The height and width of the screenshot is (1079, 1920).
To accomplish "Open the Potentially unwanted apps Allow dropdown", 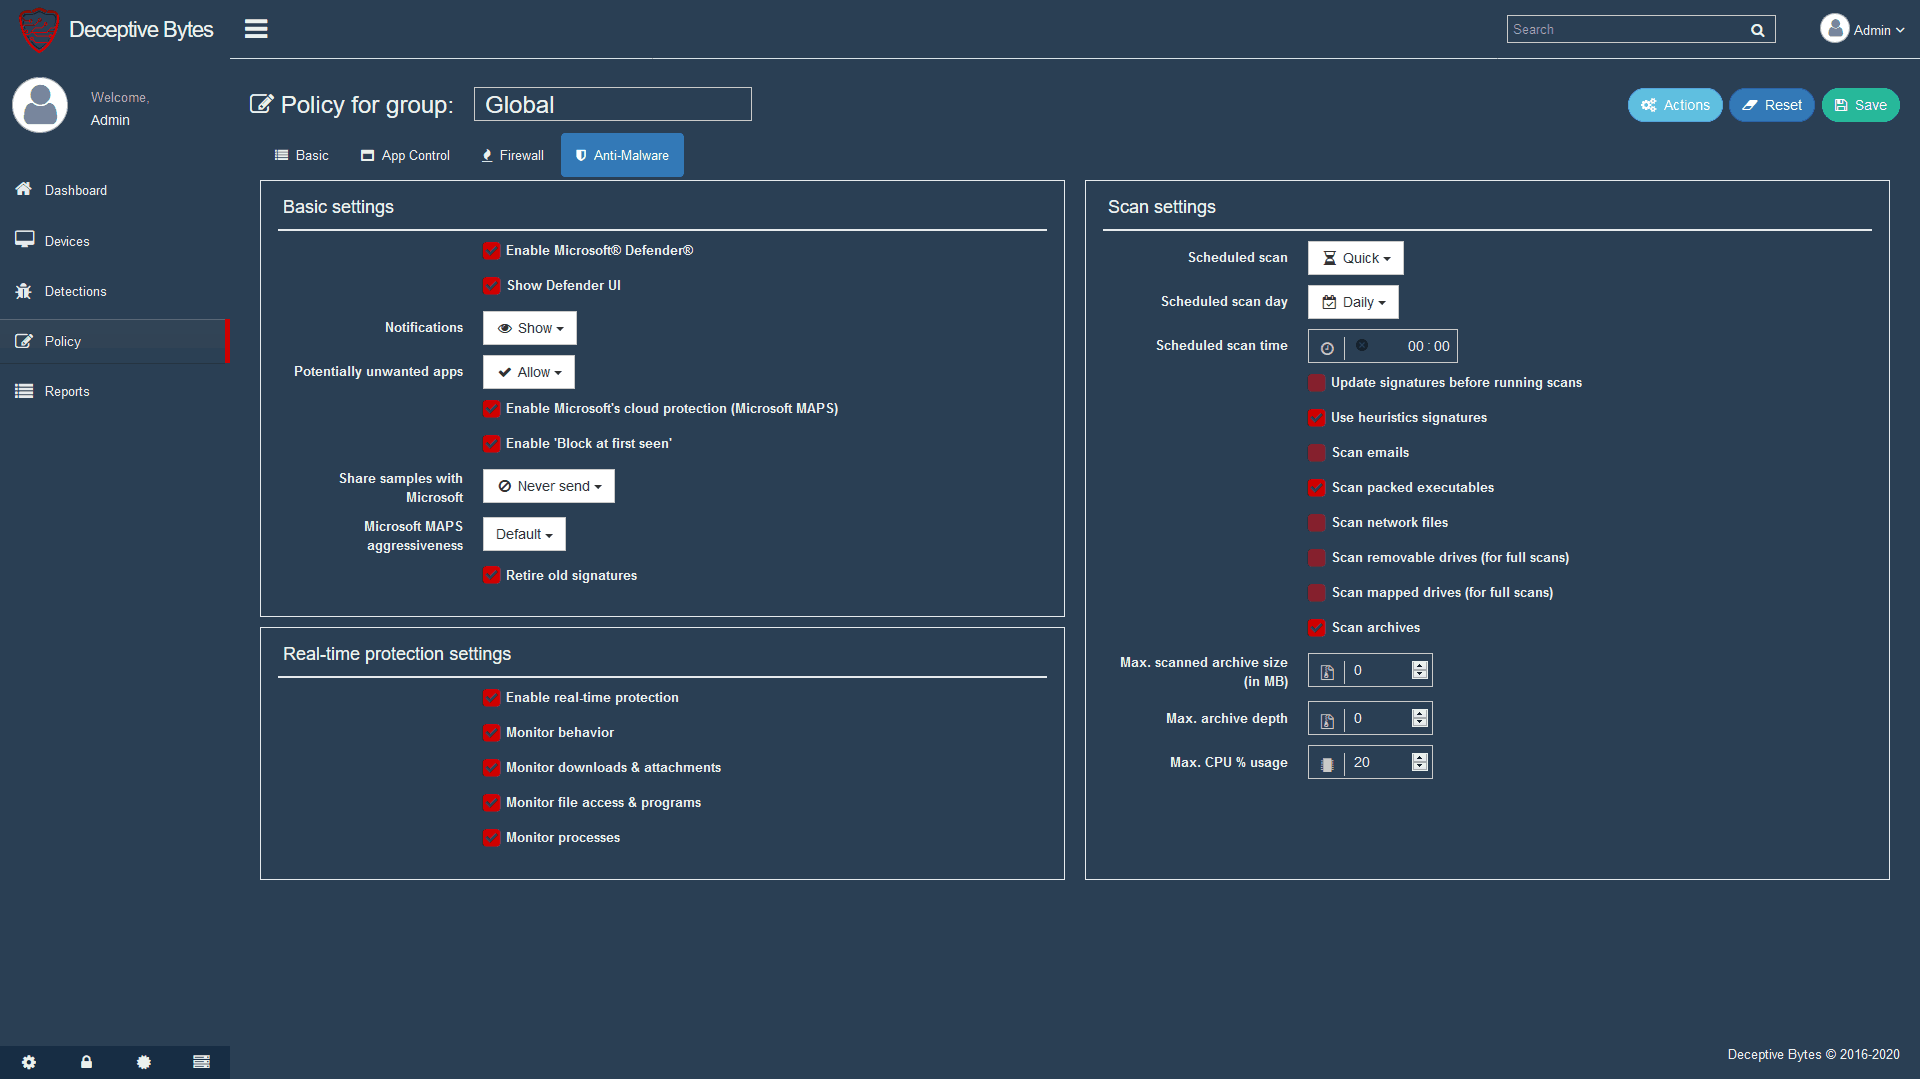I will point(528,371).
